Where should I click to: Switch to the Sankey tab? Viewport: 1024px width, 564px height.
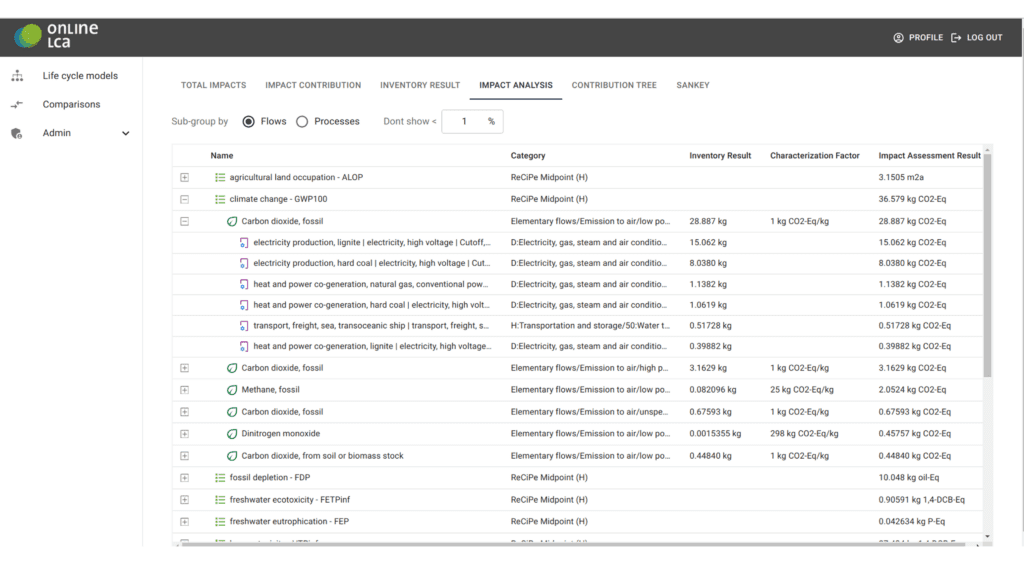[x=692, y=86]
